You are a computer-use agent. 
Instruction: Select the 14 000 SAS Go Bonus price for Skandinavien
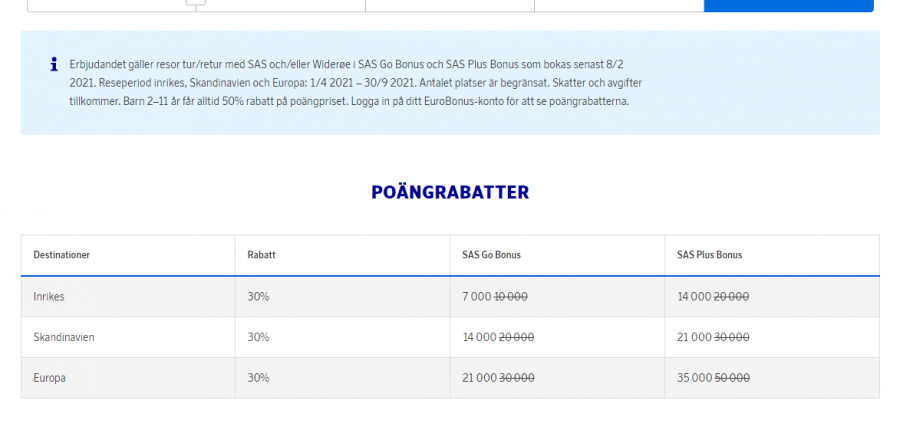(x=481, y=337)
